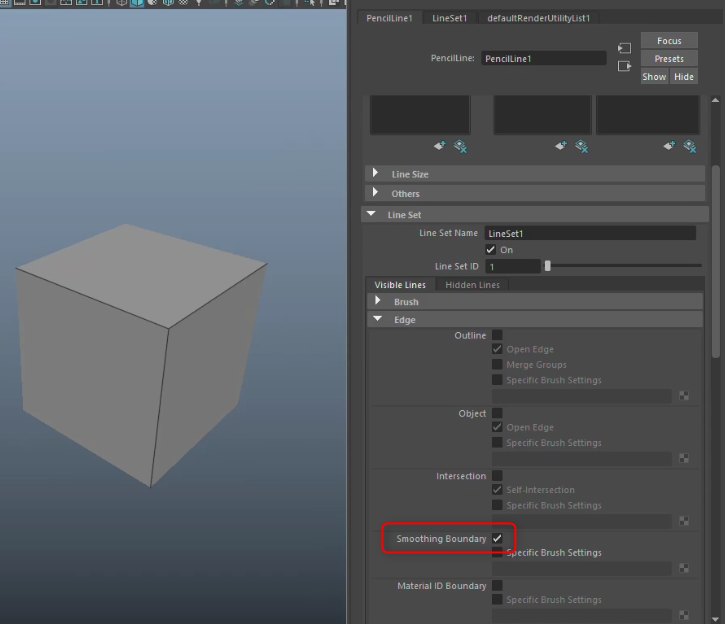Click the first empty line set list box
The image size is (725, 624).
pos(420,115)
